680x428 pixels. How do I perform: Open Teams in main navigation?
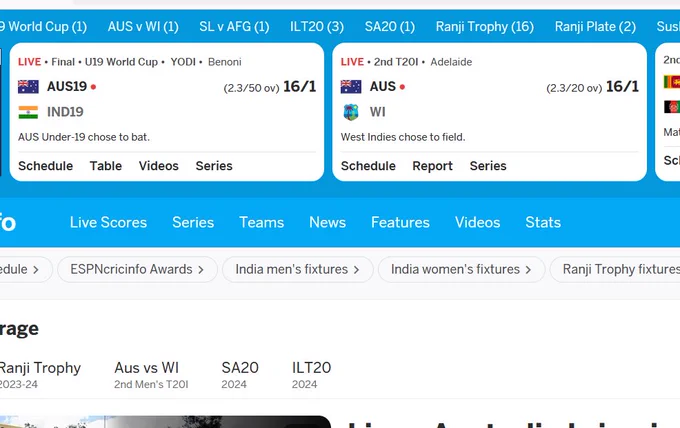pyautogui.click(x=262, y=222)
